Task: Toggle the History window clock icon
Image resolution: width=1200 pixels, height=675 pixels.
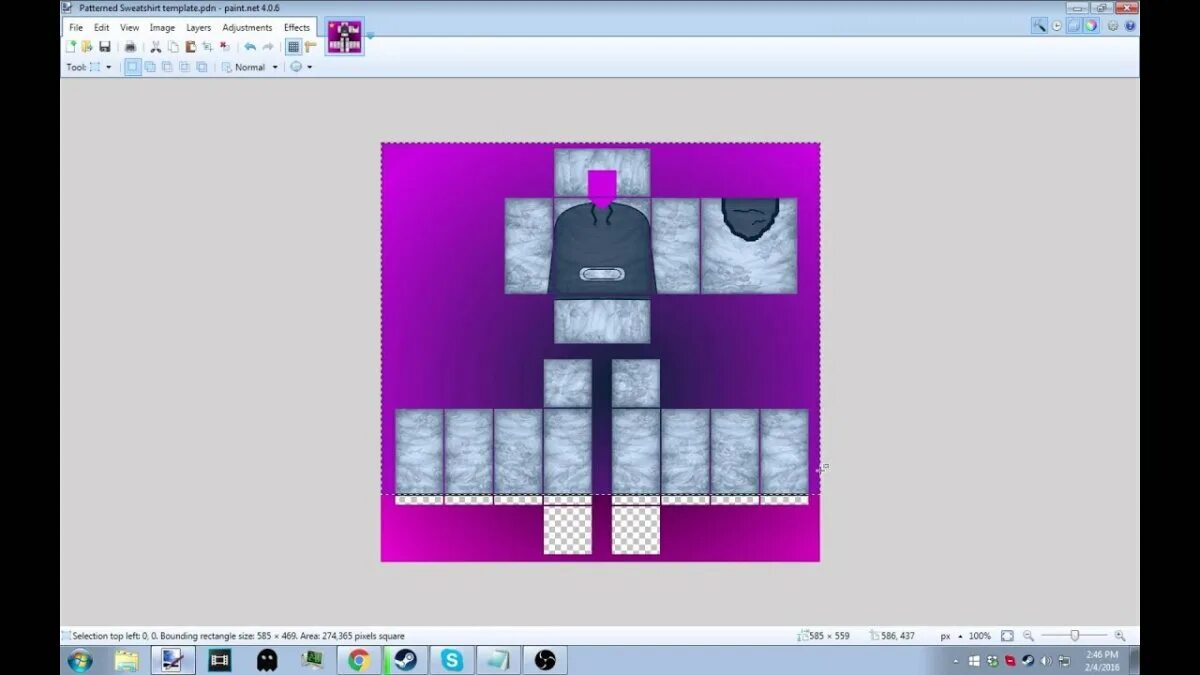Action: [1057, 26]
